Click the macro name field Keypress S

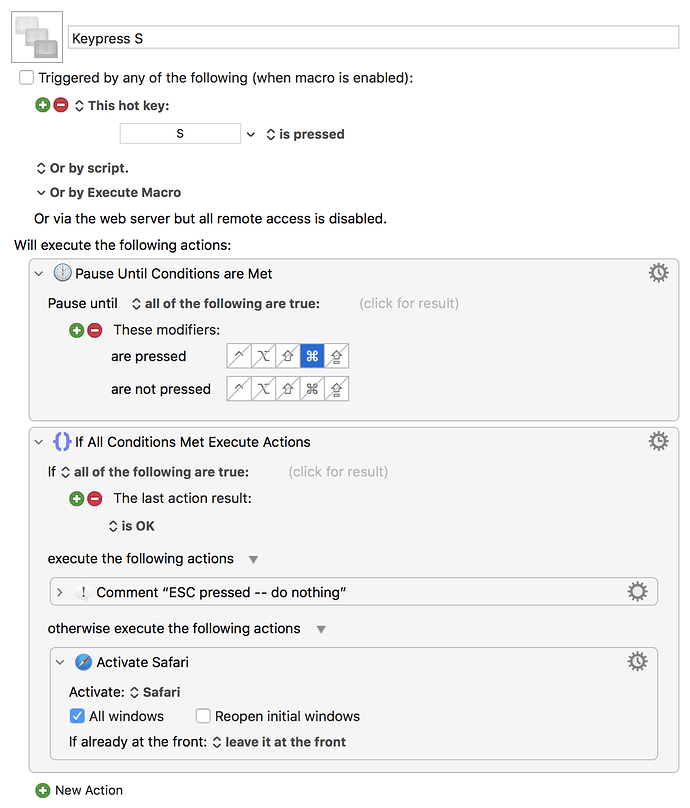(x=372, y=37)
